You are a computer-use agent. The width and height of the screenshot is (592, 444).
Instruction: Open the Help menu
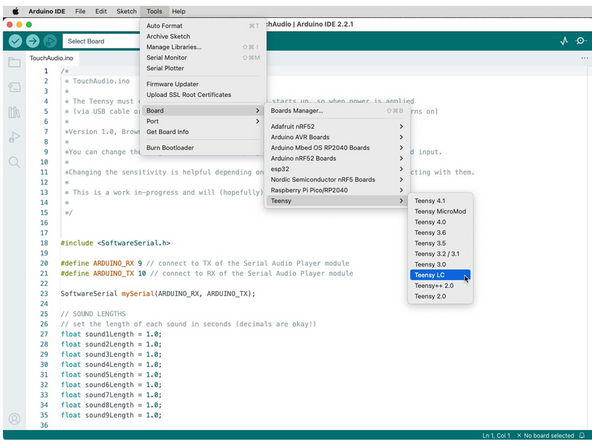click(179, 11)
